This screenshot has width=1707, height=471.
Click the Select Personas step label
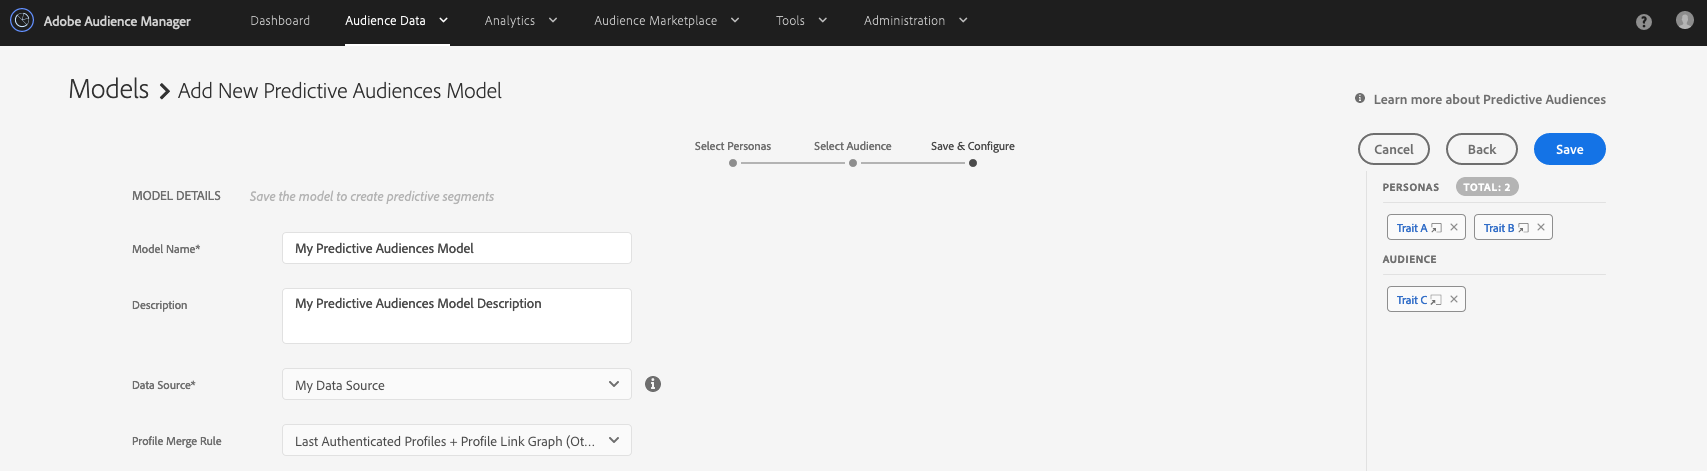click(x=733, y=146)
